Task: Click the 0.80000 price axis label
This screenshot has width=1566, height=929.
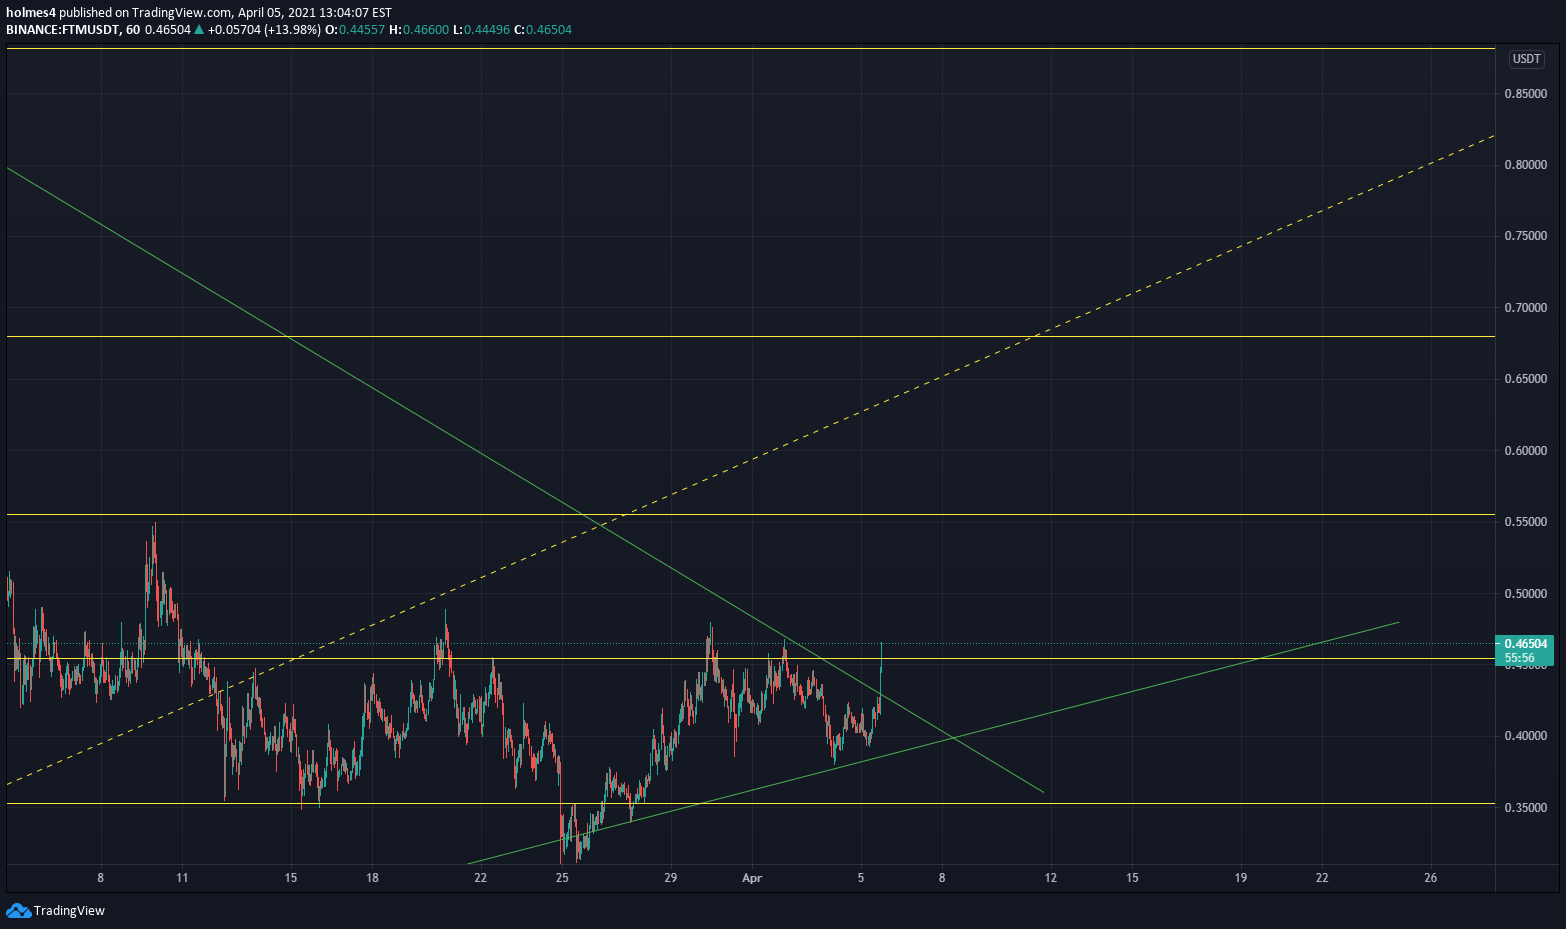Action: pyautogui.click(x=1525, y=165)
